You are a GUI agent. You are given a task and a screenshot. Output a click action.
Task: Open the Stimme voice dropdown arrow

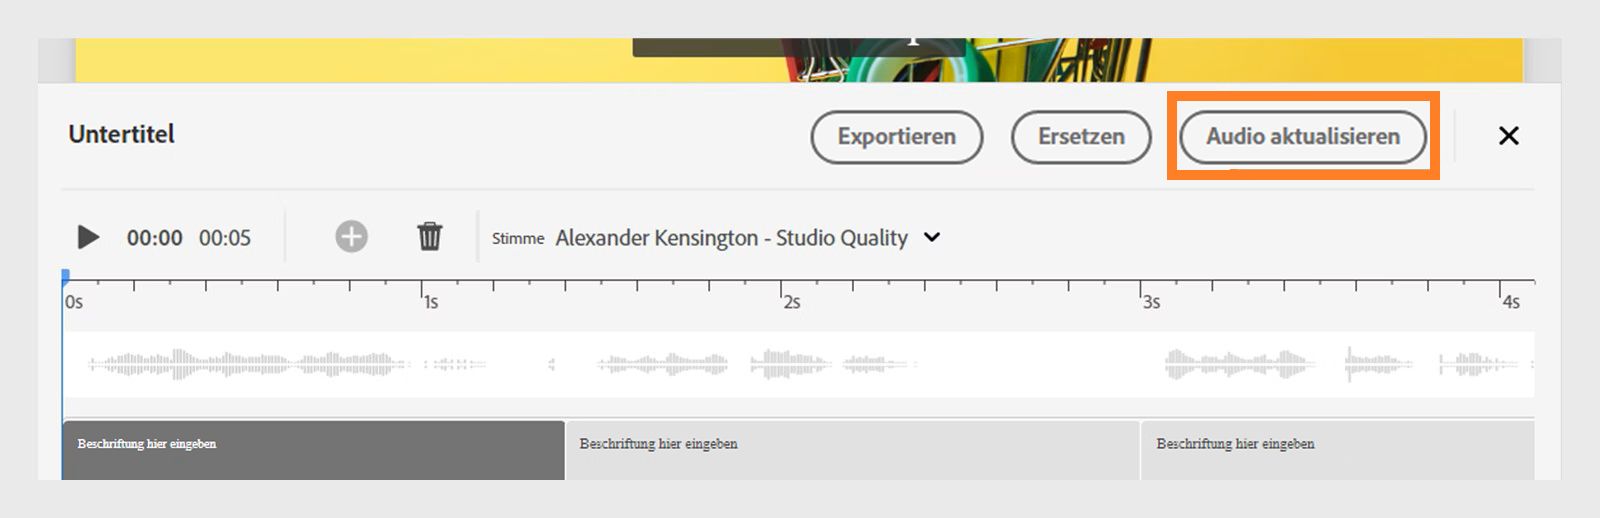[932, 238]
